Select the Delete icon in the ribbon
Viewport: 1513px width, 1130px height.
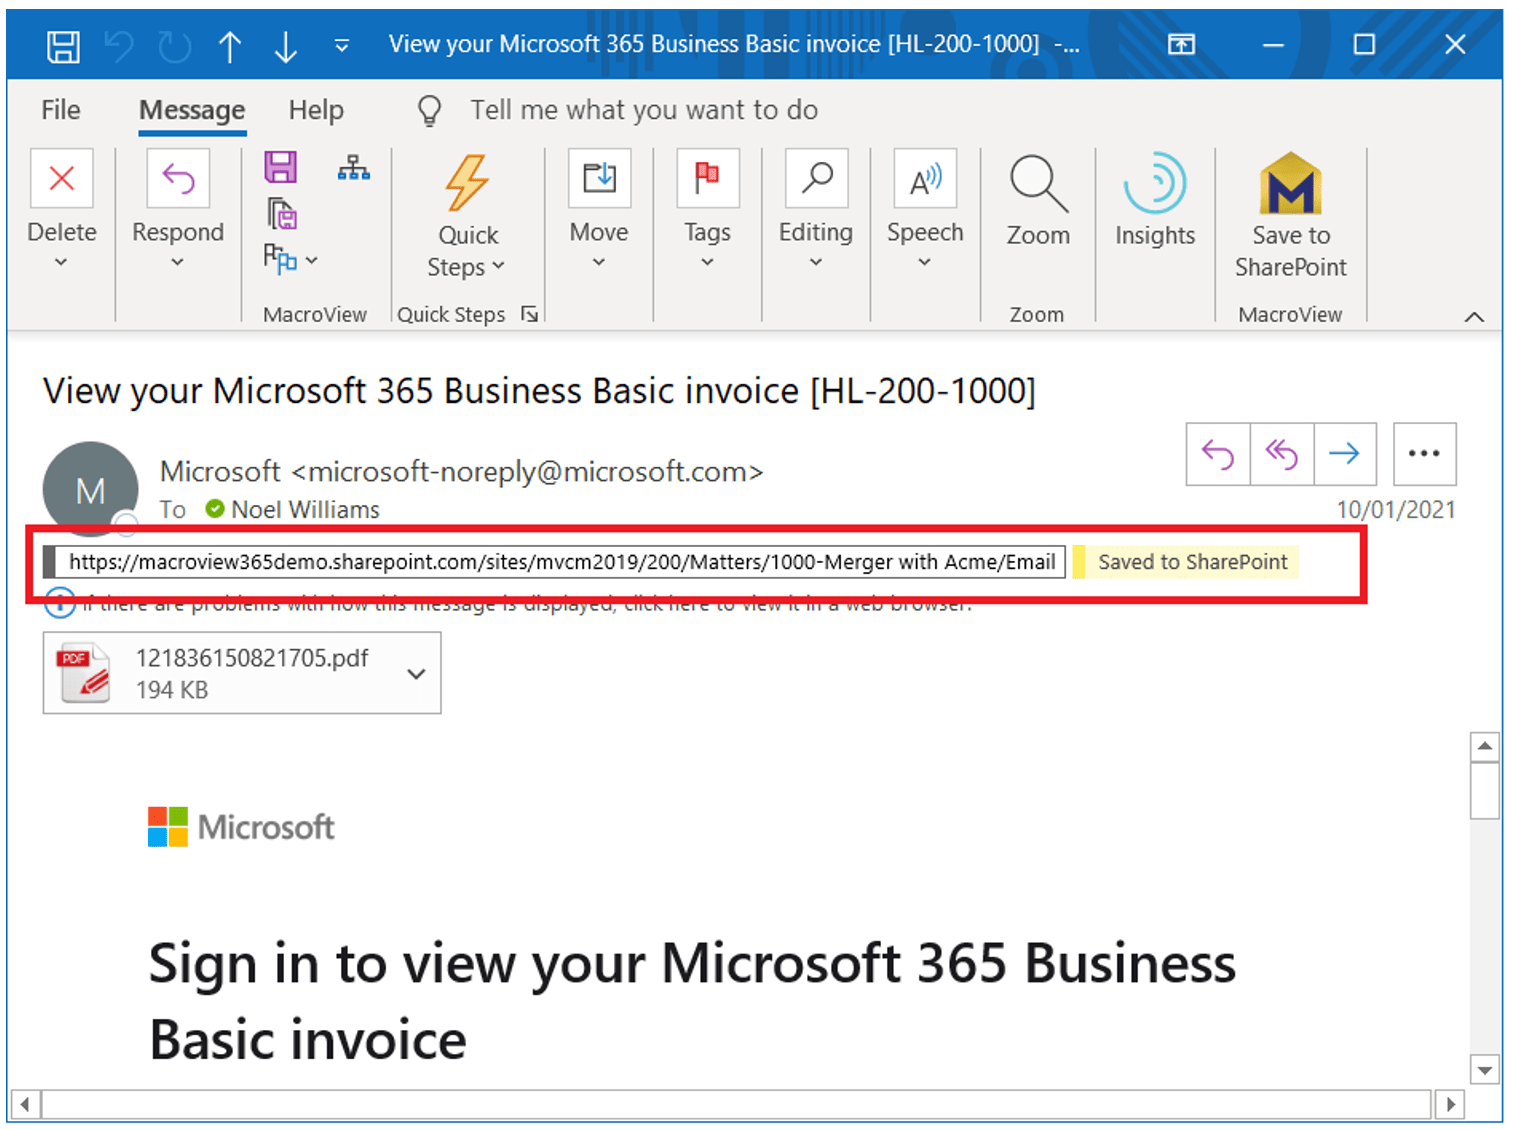coord(61,178)
